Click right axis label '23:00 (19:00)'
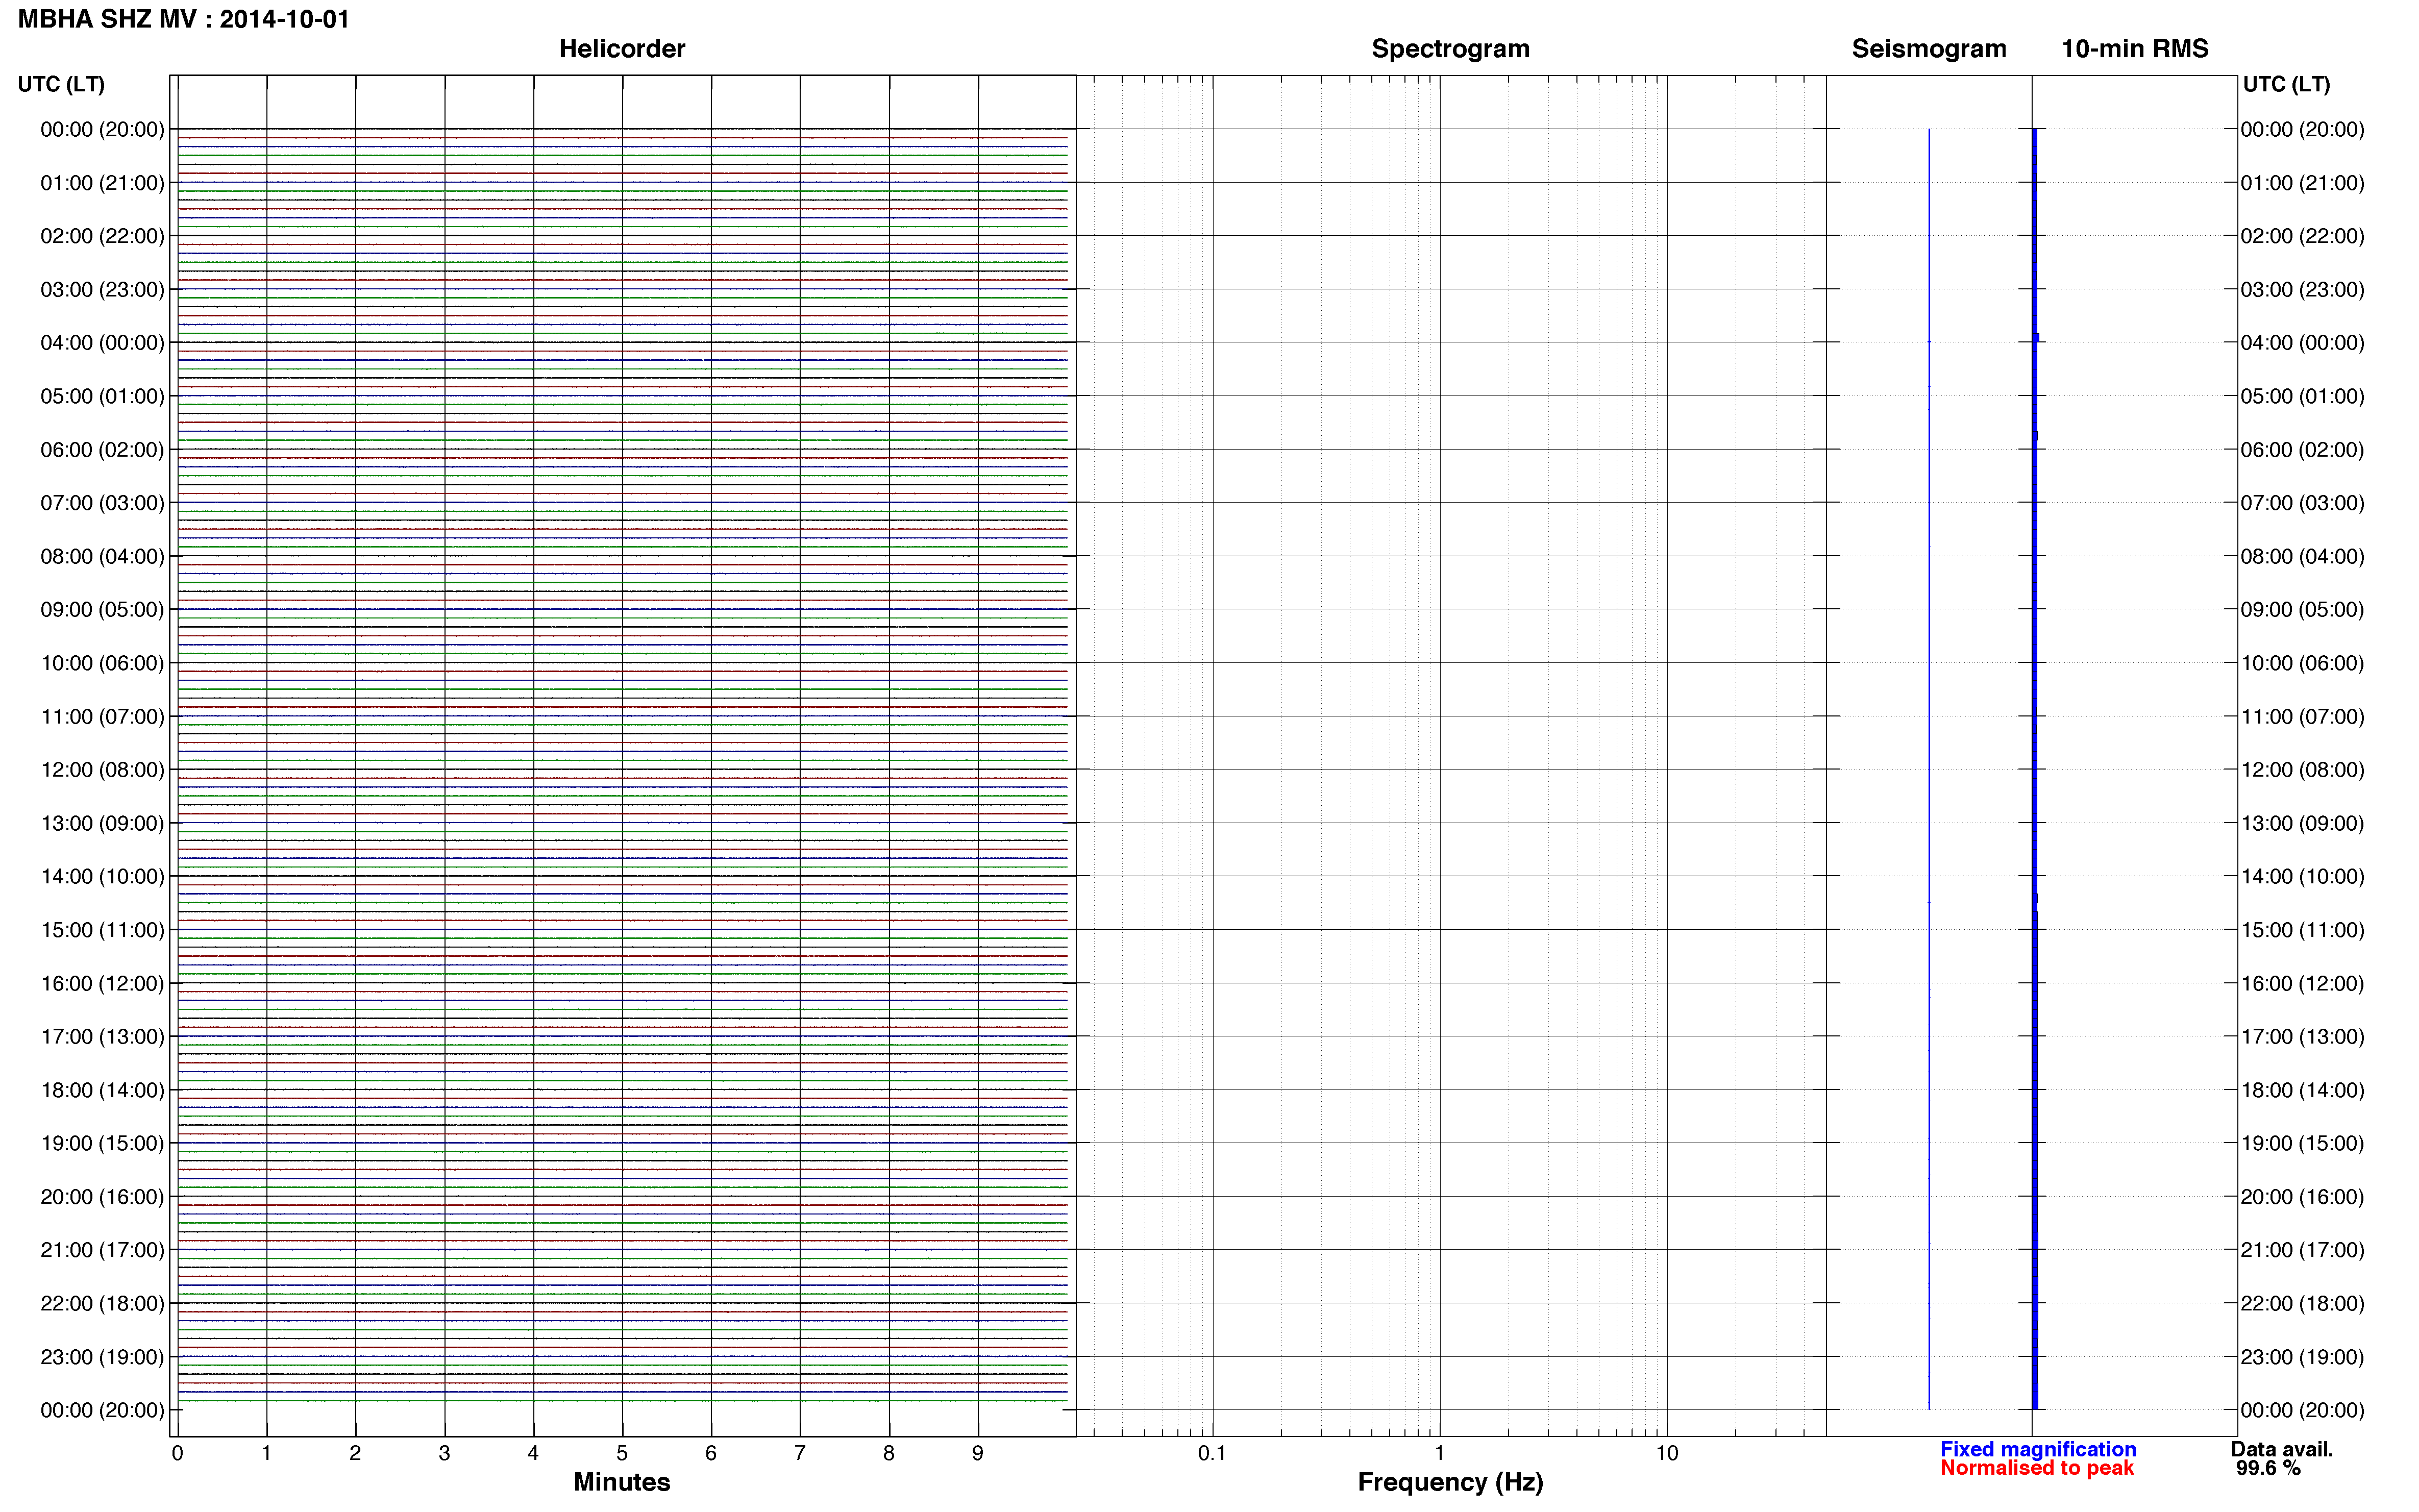 click(x=2302, y=1357)
